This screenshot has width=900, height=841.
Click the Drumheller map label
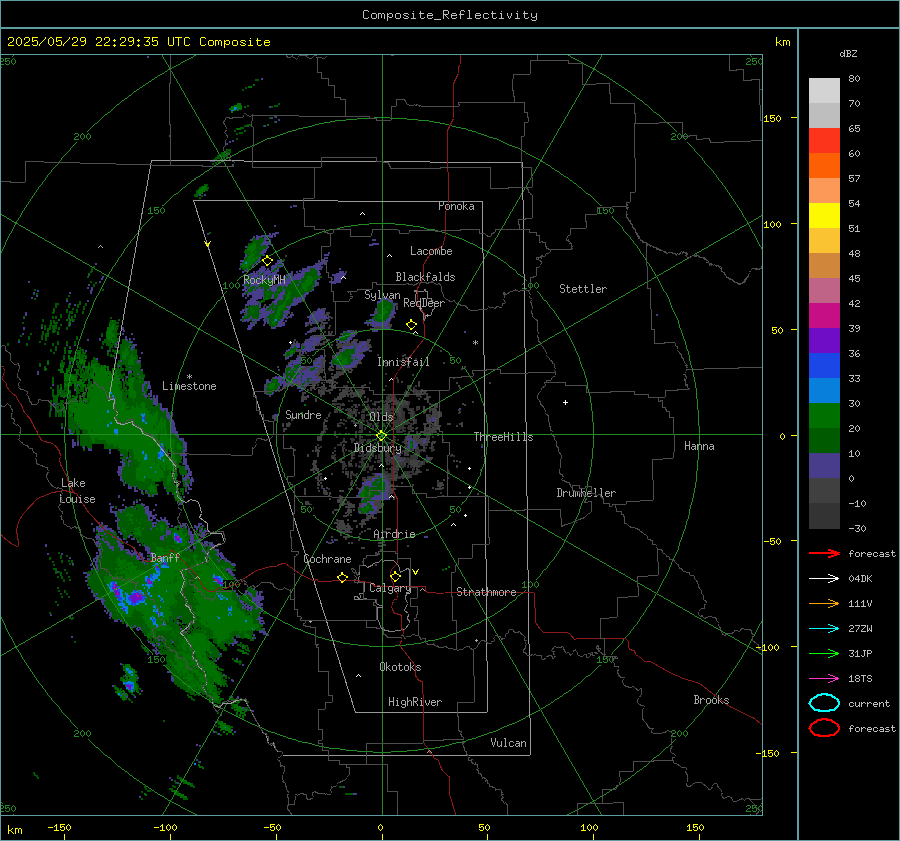(586, 493)
